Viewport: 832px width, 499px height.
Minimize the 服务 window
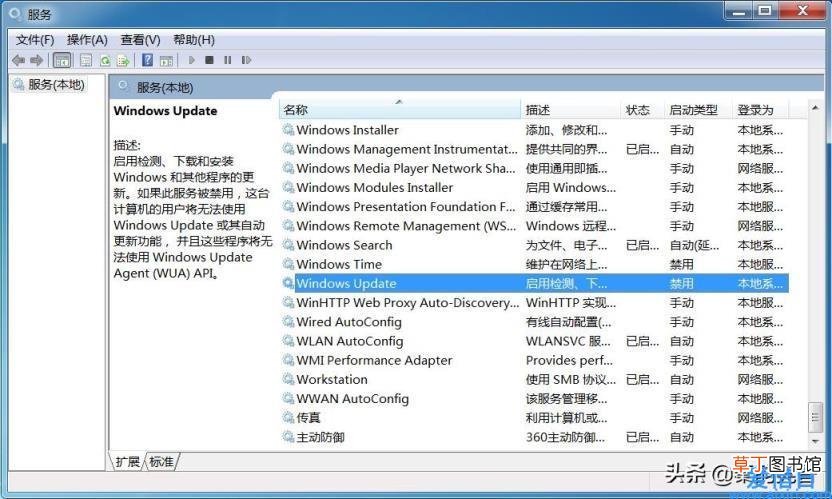tap(739, 11)
